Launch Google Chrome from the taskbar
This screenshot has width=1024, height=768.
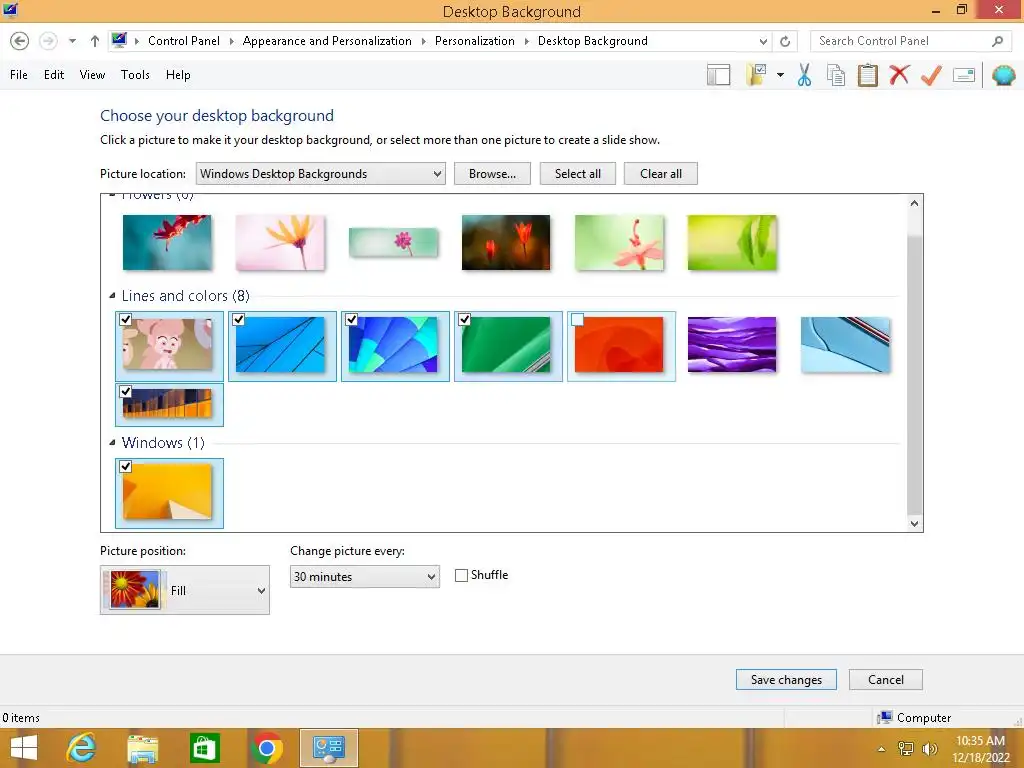coord(266,748)
